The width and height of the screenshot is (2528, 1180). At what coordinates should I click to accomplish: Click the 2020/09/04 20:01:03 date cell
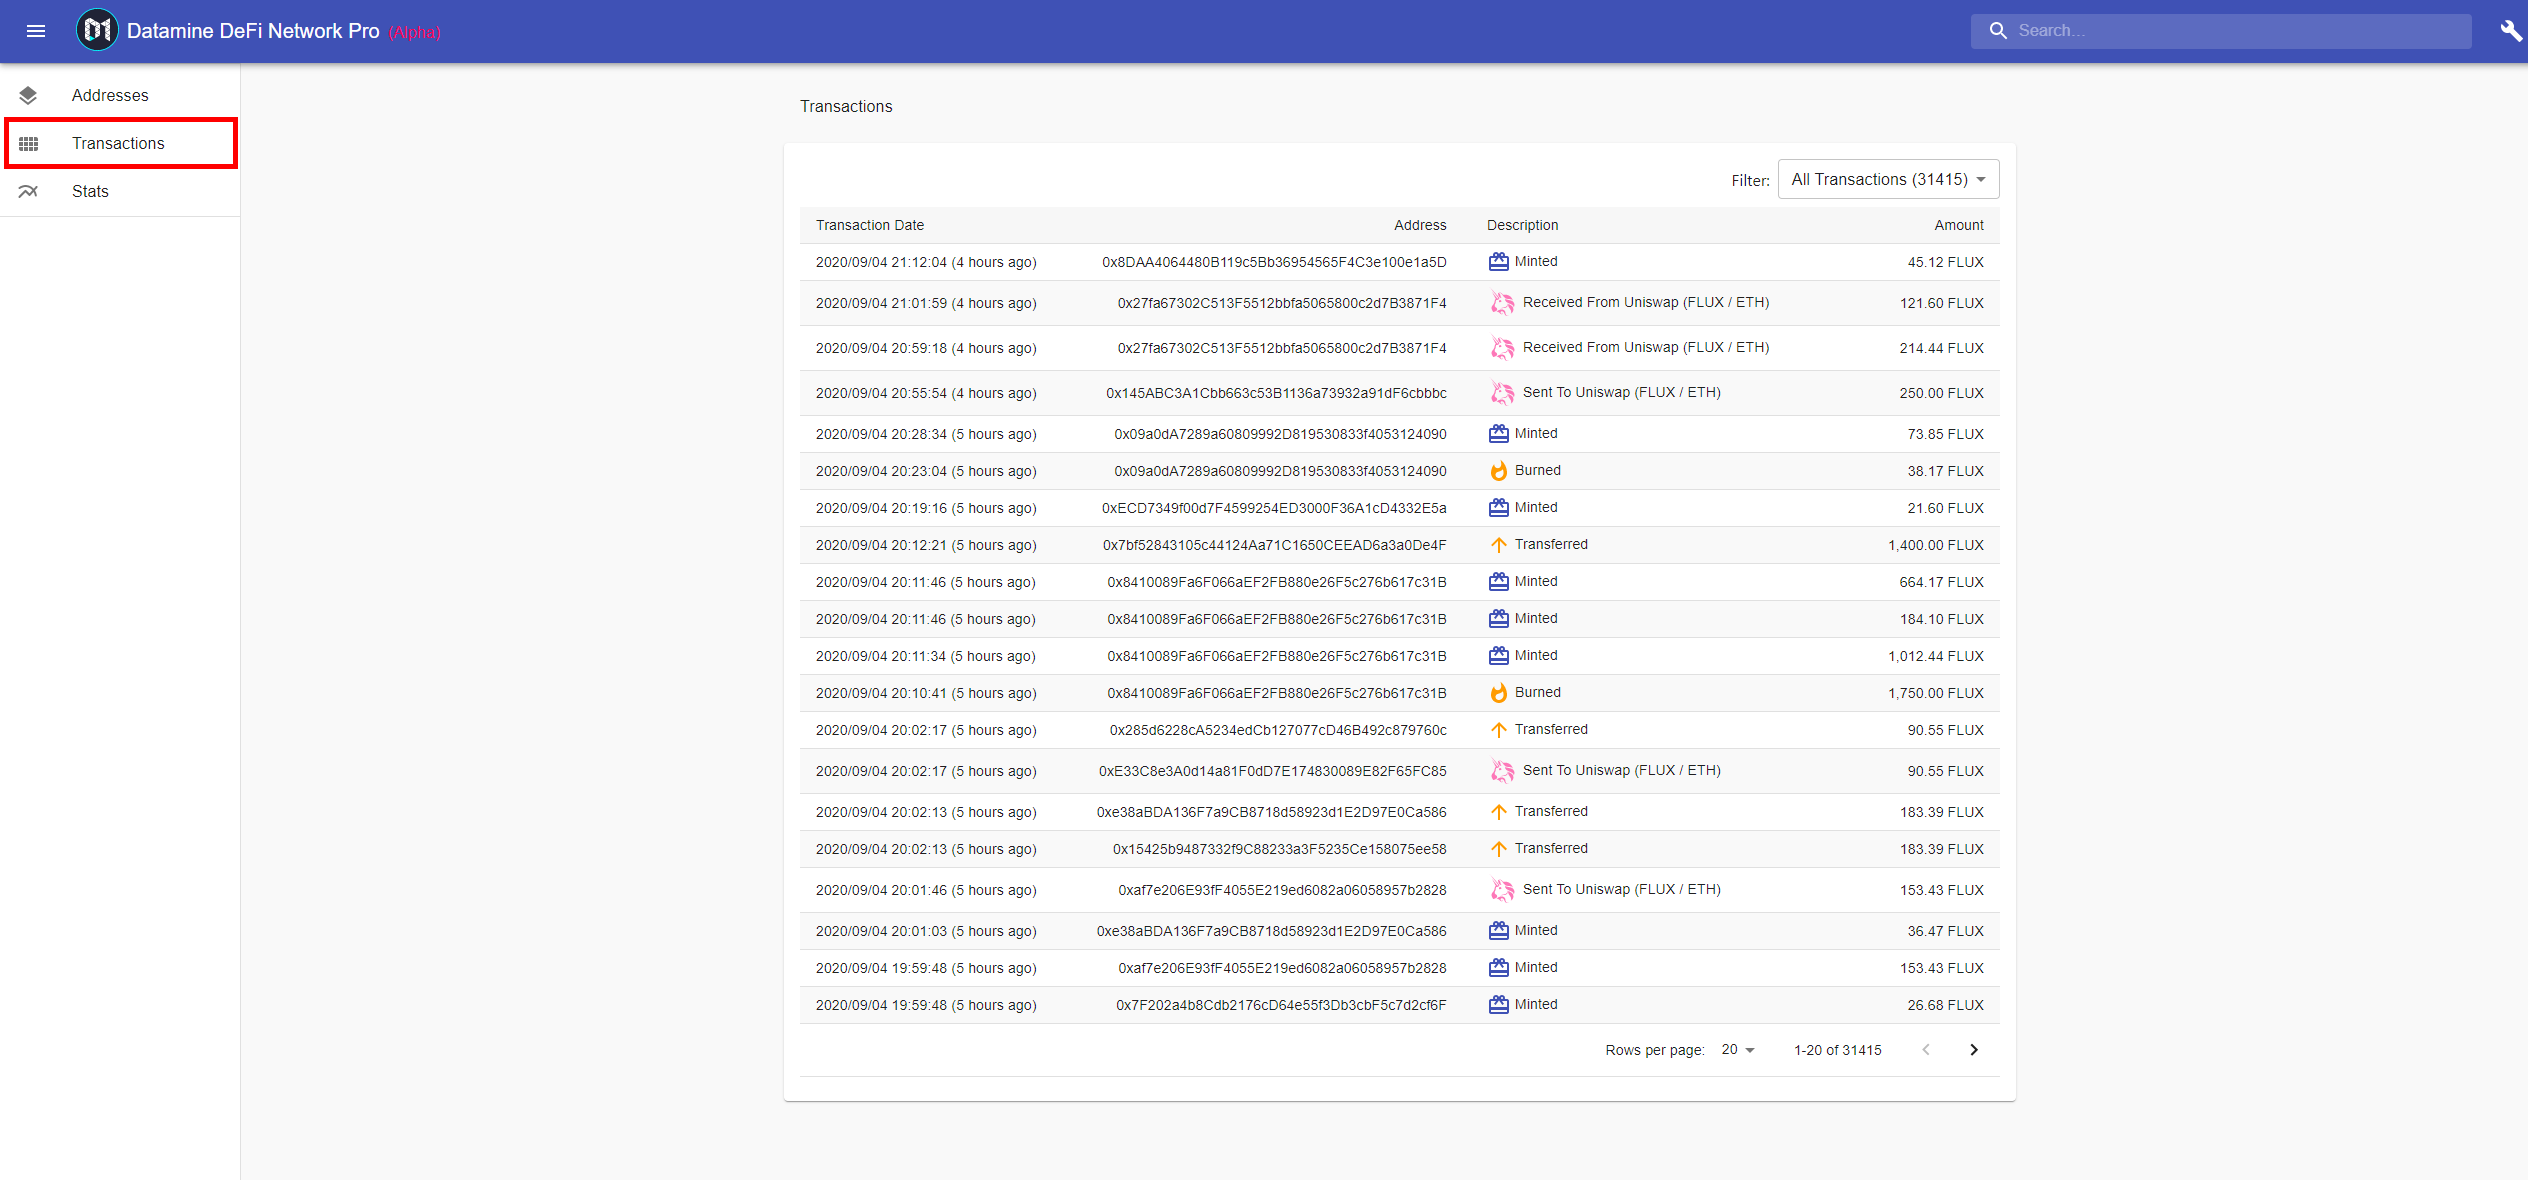pyautogui.click(x=926, y=931)
